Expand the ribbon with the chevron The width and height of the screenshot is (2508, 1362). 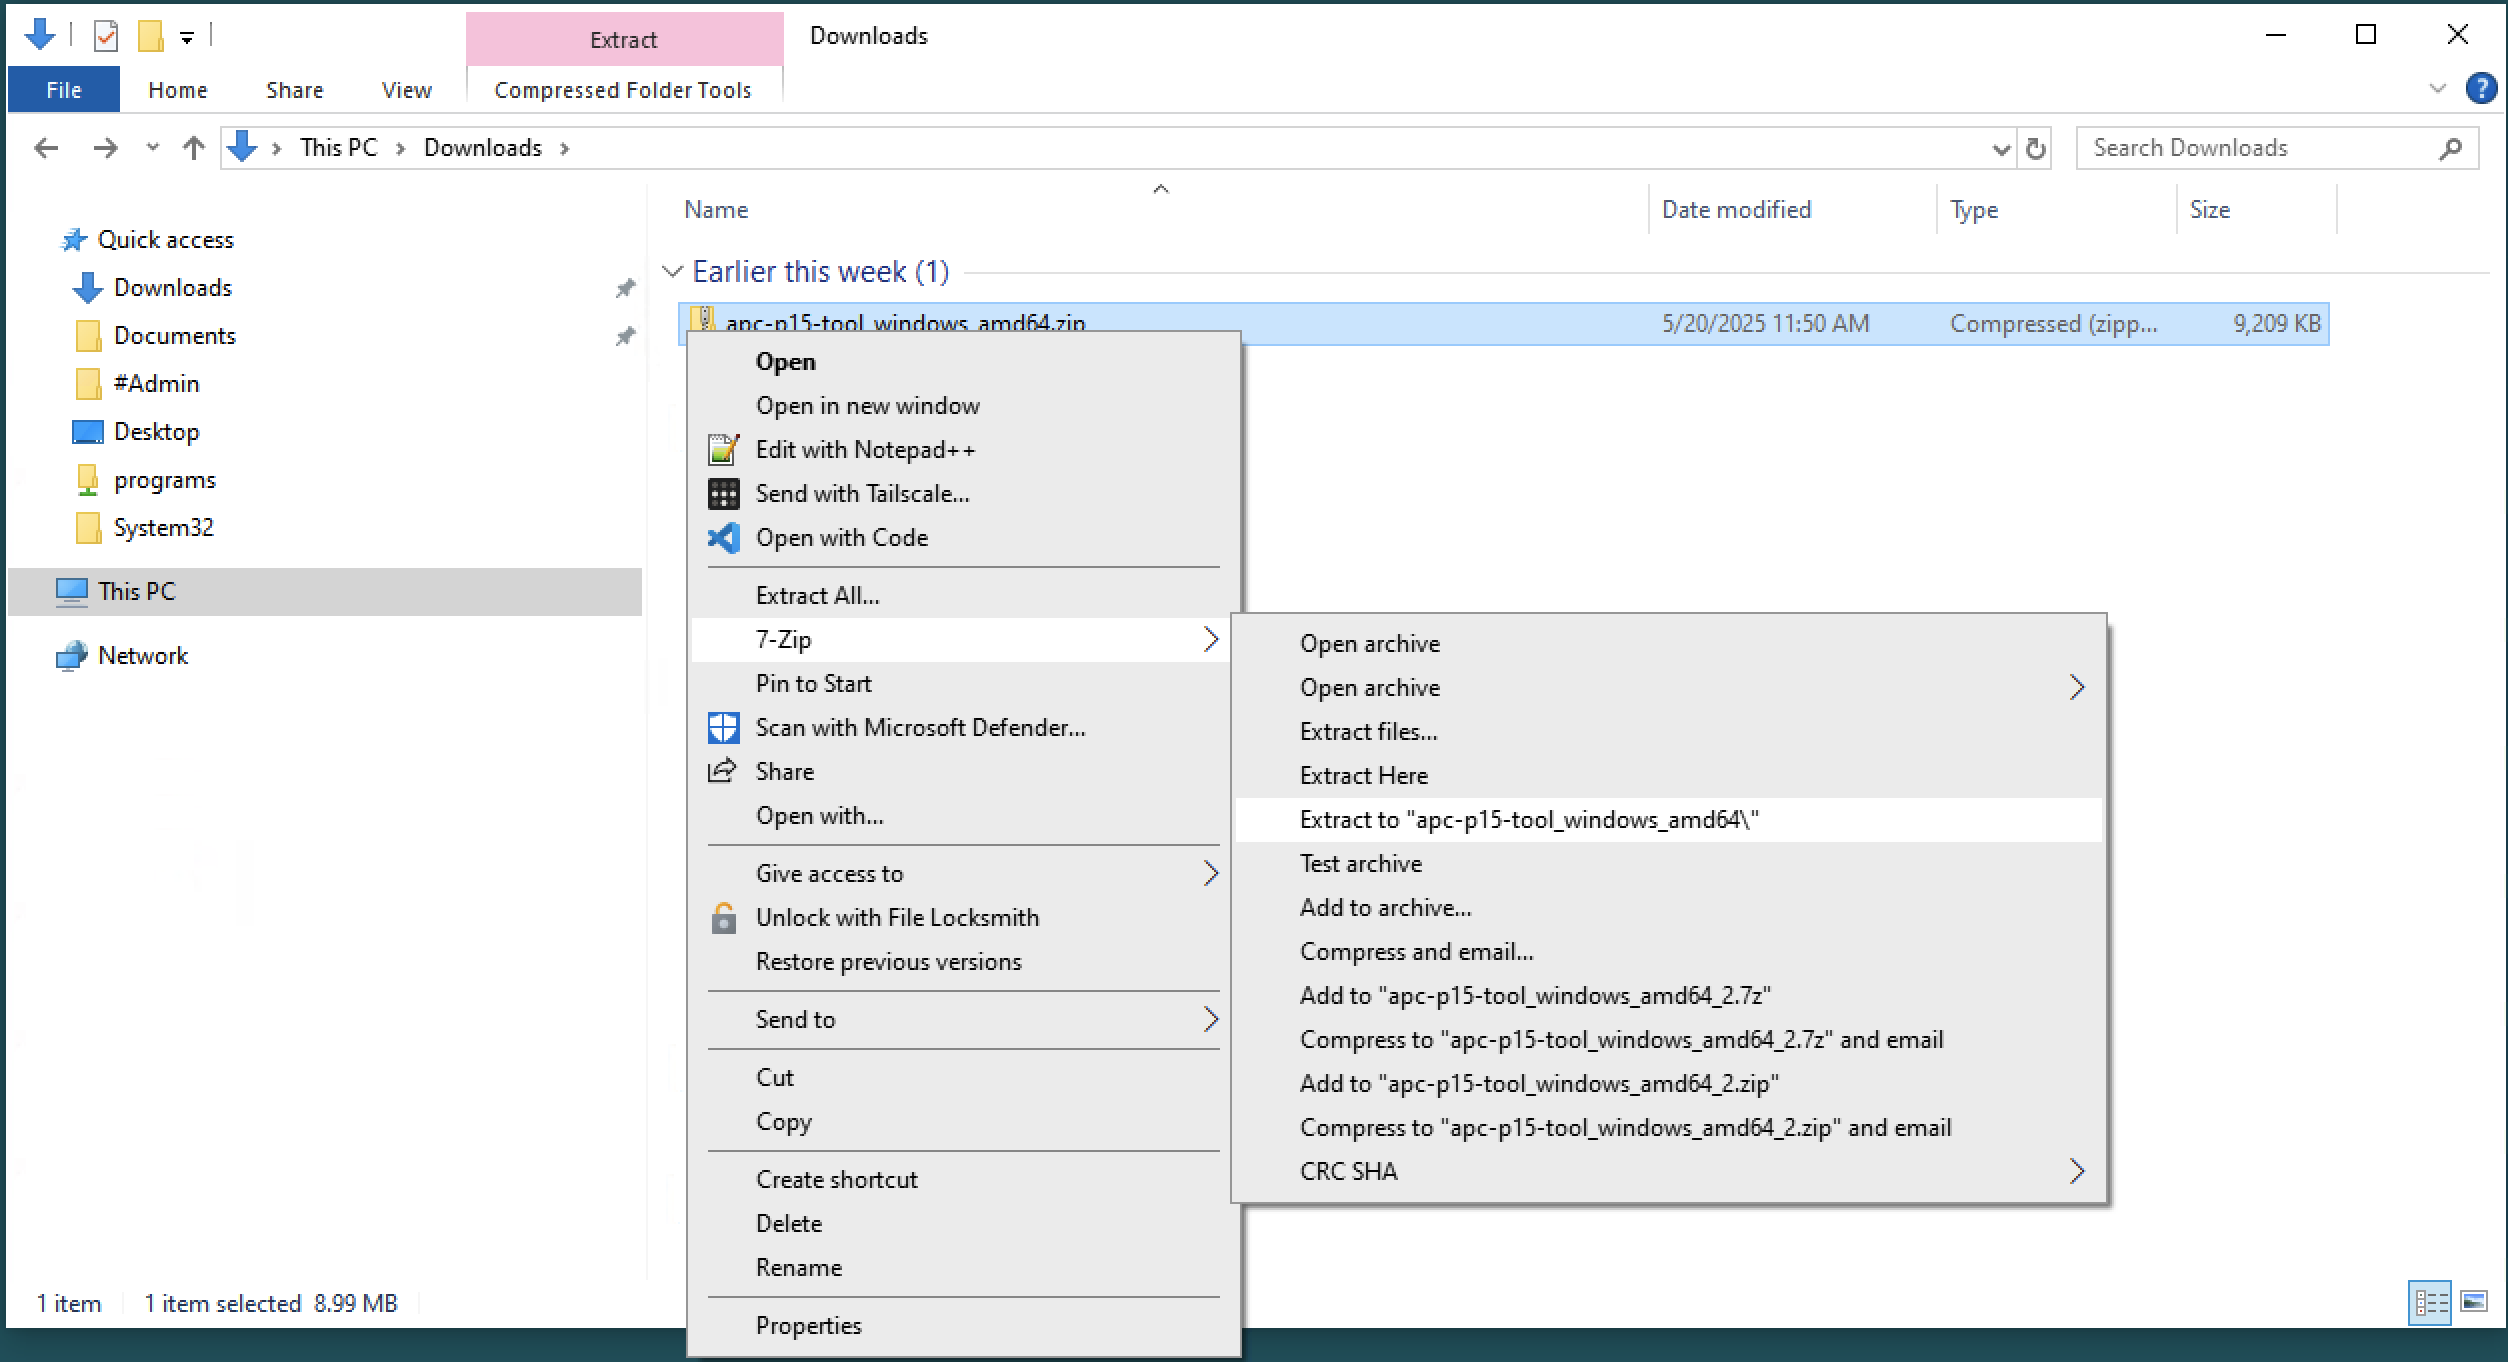coord(2438,88)
